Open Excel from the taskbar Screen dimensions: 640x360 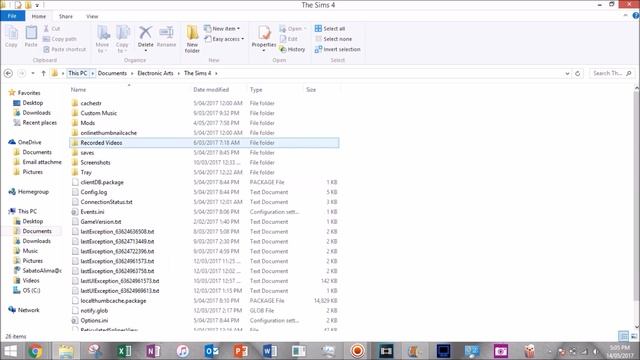tap(124, 351)
